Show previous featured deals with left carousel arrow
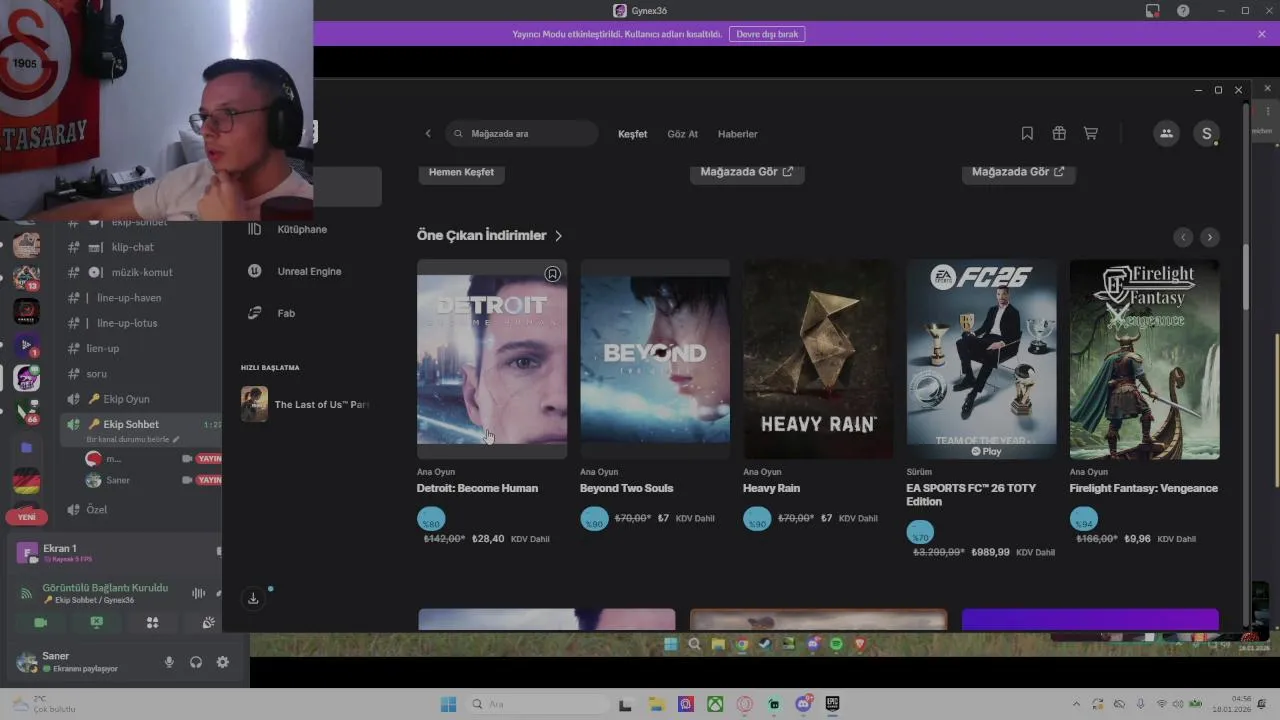This screenshot has width=1280, height=720. point(1184,237)
